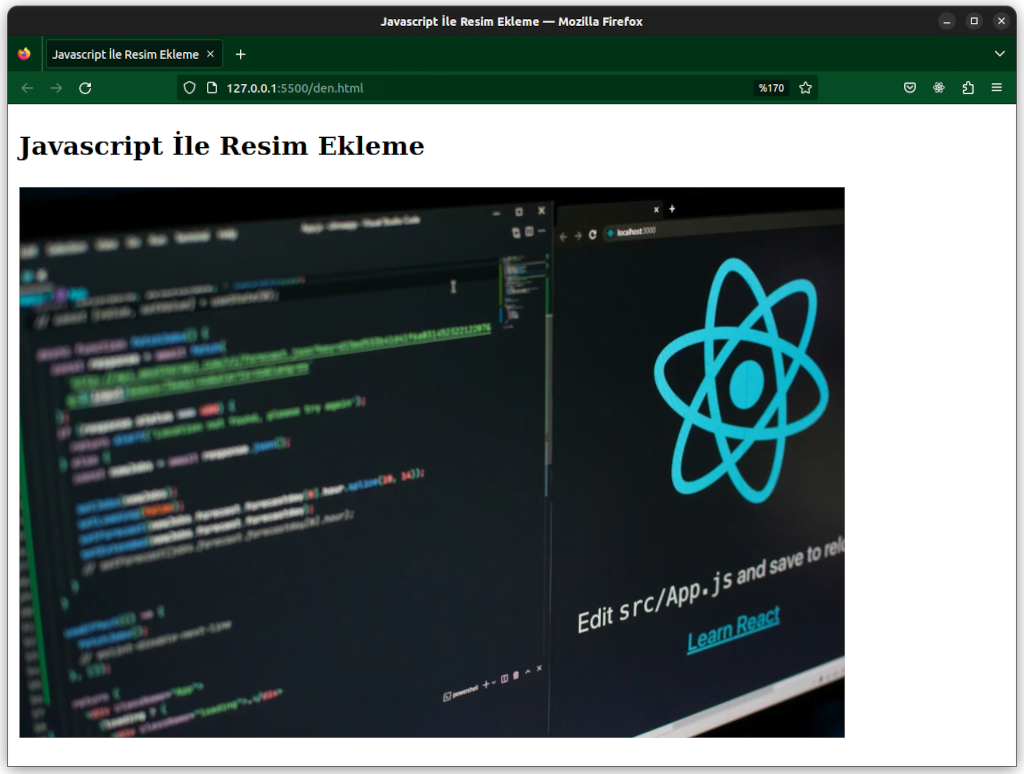Screen dimensions: 1024x774
Task: Show site information page icon
Action: [x=212, y=88]
